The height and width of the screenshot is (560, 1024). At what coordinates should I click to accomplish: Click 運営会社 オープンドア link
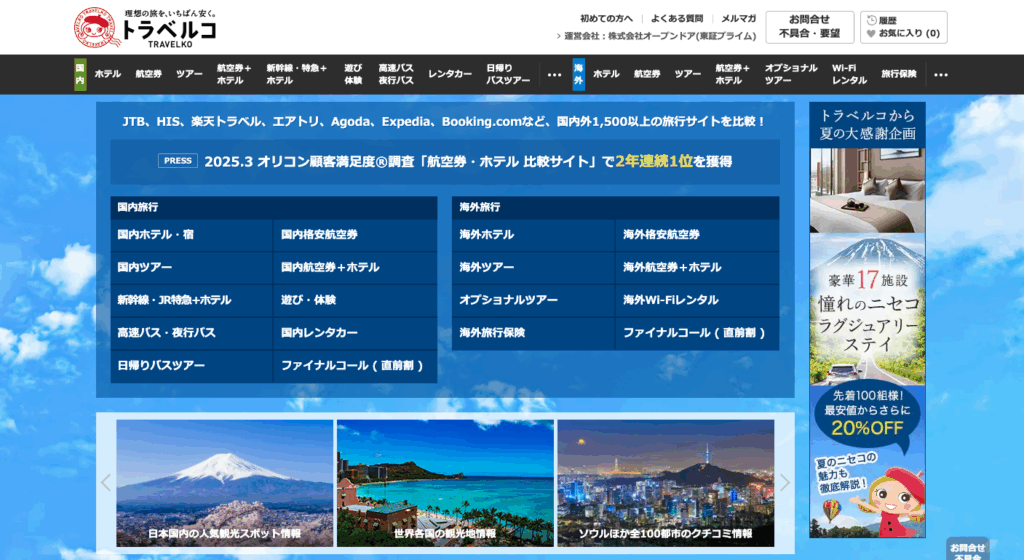click(x=656, y=36)
